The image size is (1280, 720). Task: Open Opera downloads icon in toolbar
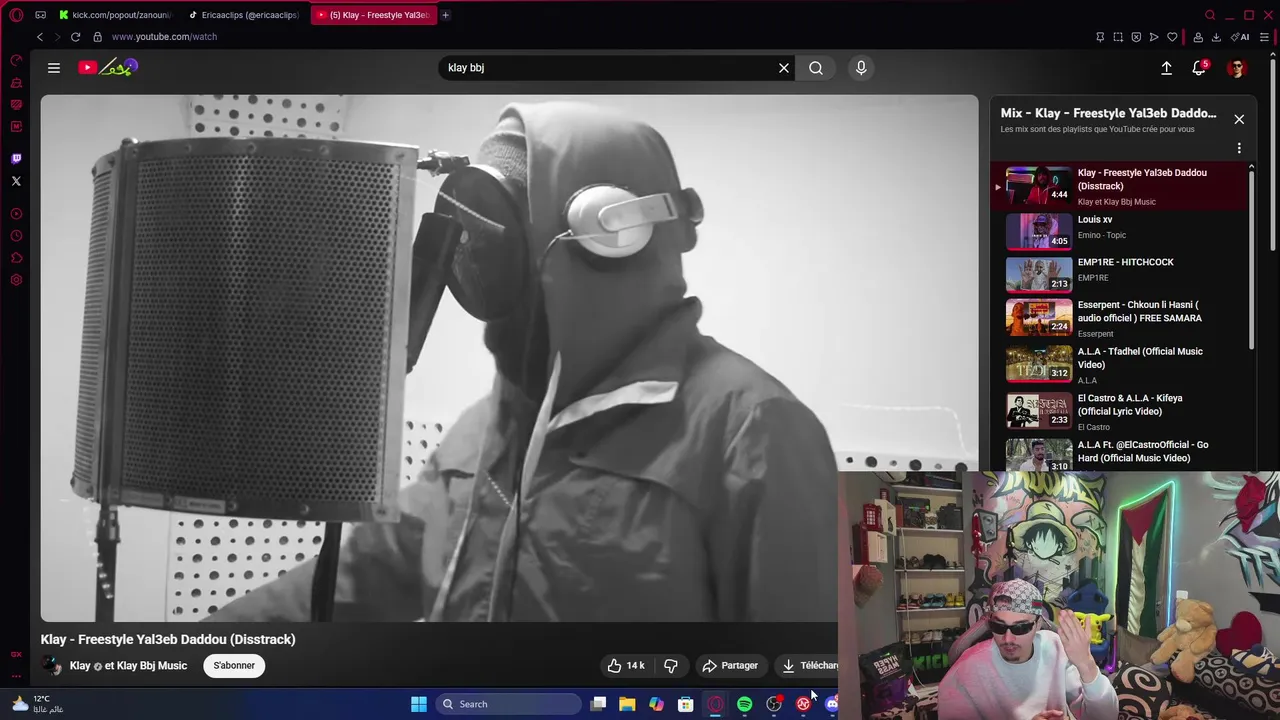[x=1216, y=37]
